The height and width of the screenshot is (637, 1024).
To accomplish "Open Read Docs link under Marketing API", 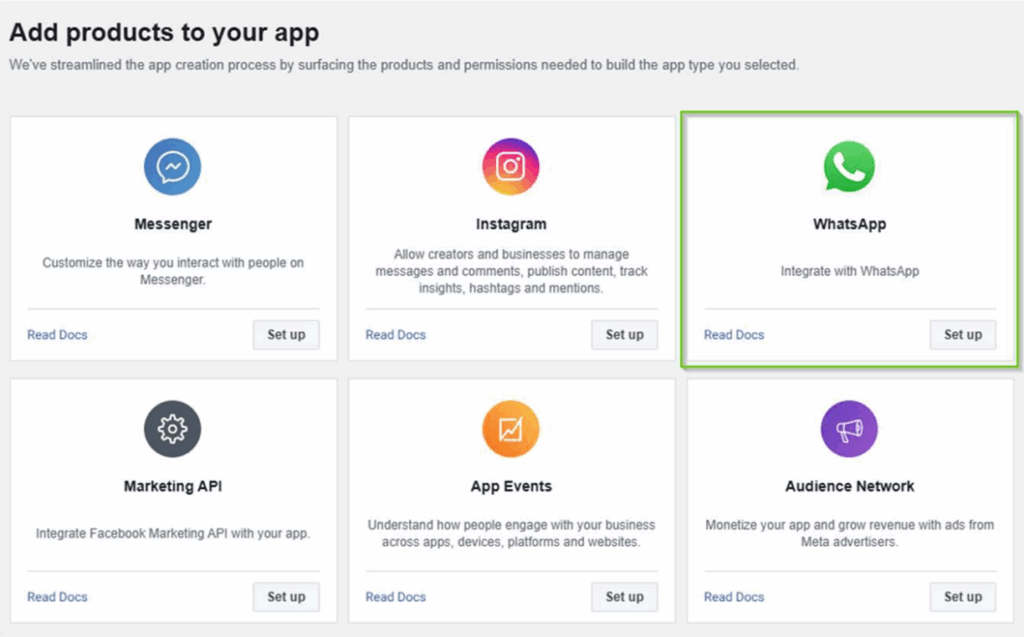I will (57, 597).
